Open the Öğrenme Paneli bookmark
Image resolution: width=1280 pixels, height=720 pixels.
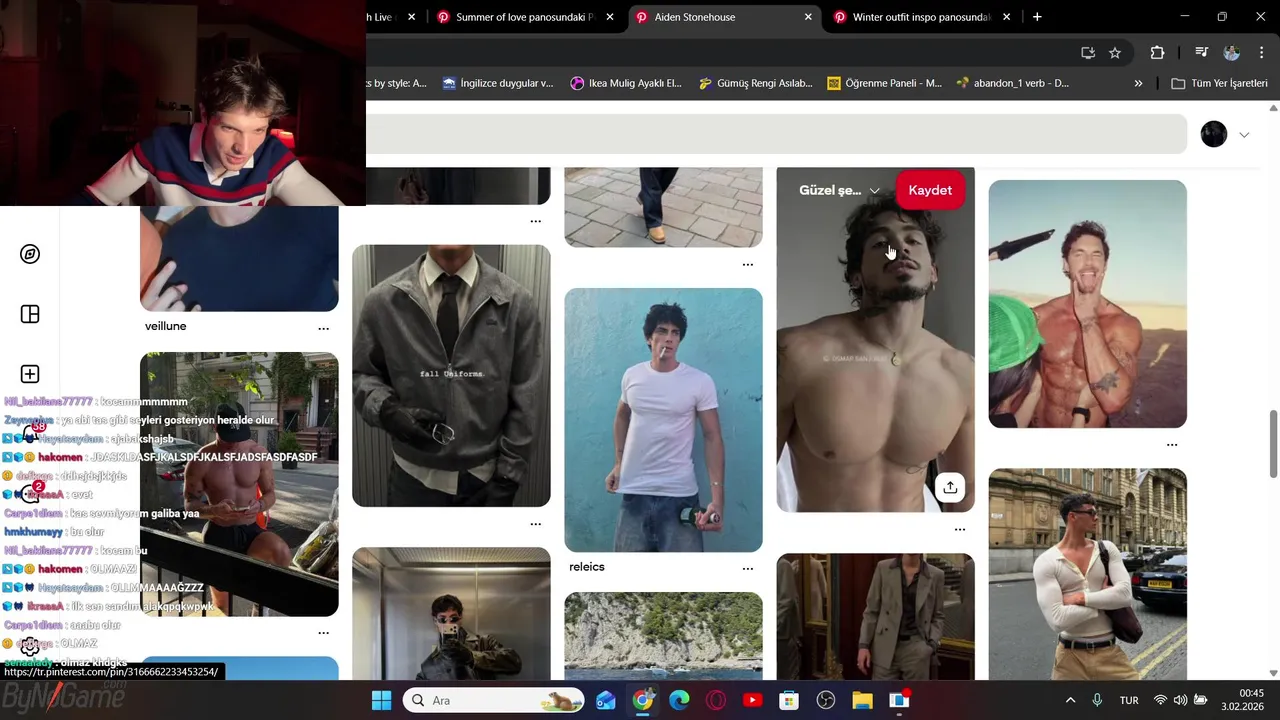point(884,83)
